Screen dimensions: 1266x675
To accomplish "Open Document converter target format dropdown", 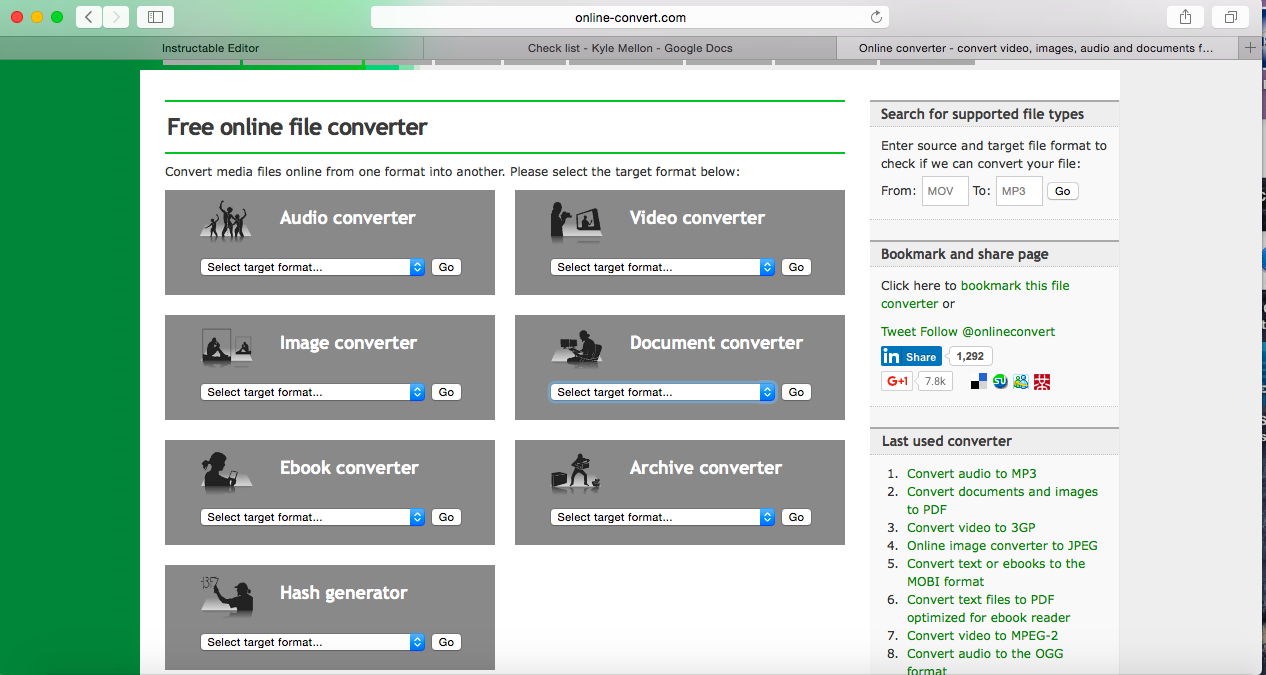I will pos(663,392).
